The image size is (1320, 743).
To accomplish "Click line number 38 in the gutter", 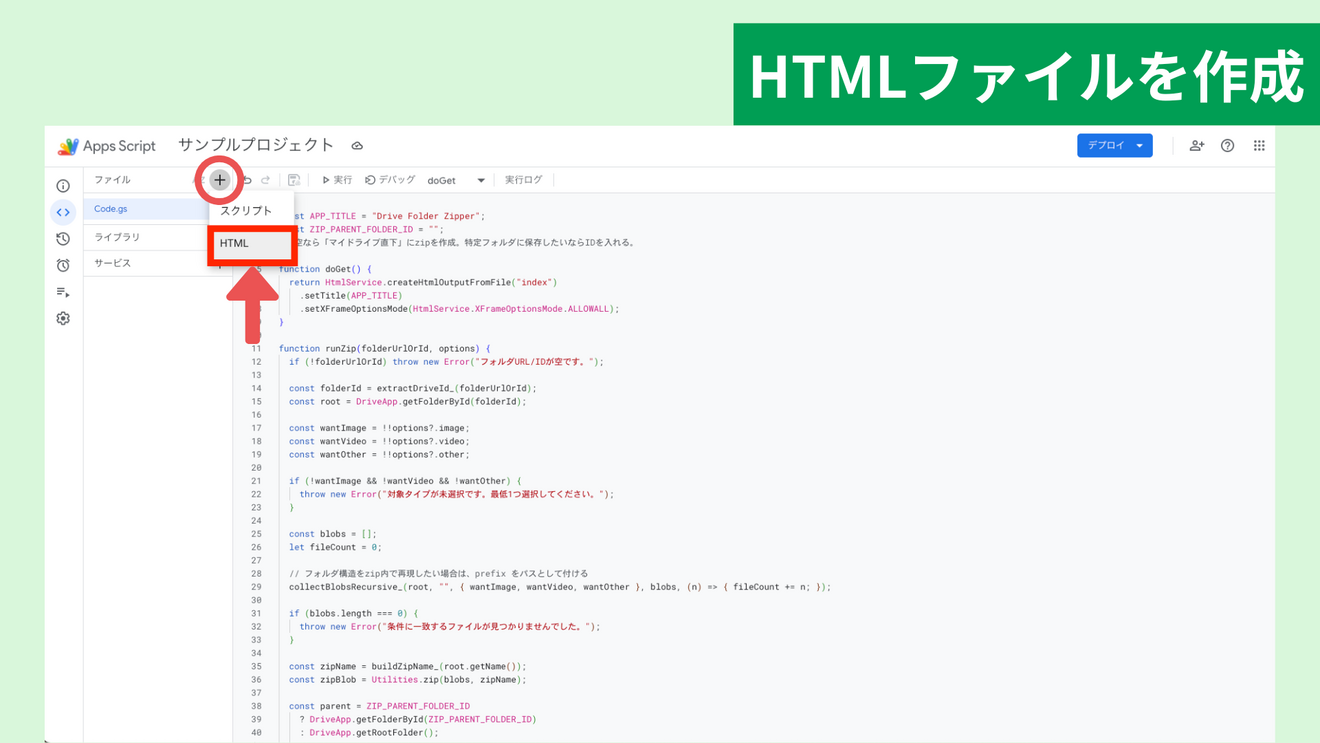I will tap(257, 706).
